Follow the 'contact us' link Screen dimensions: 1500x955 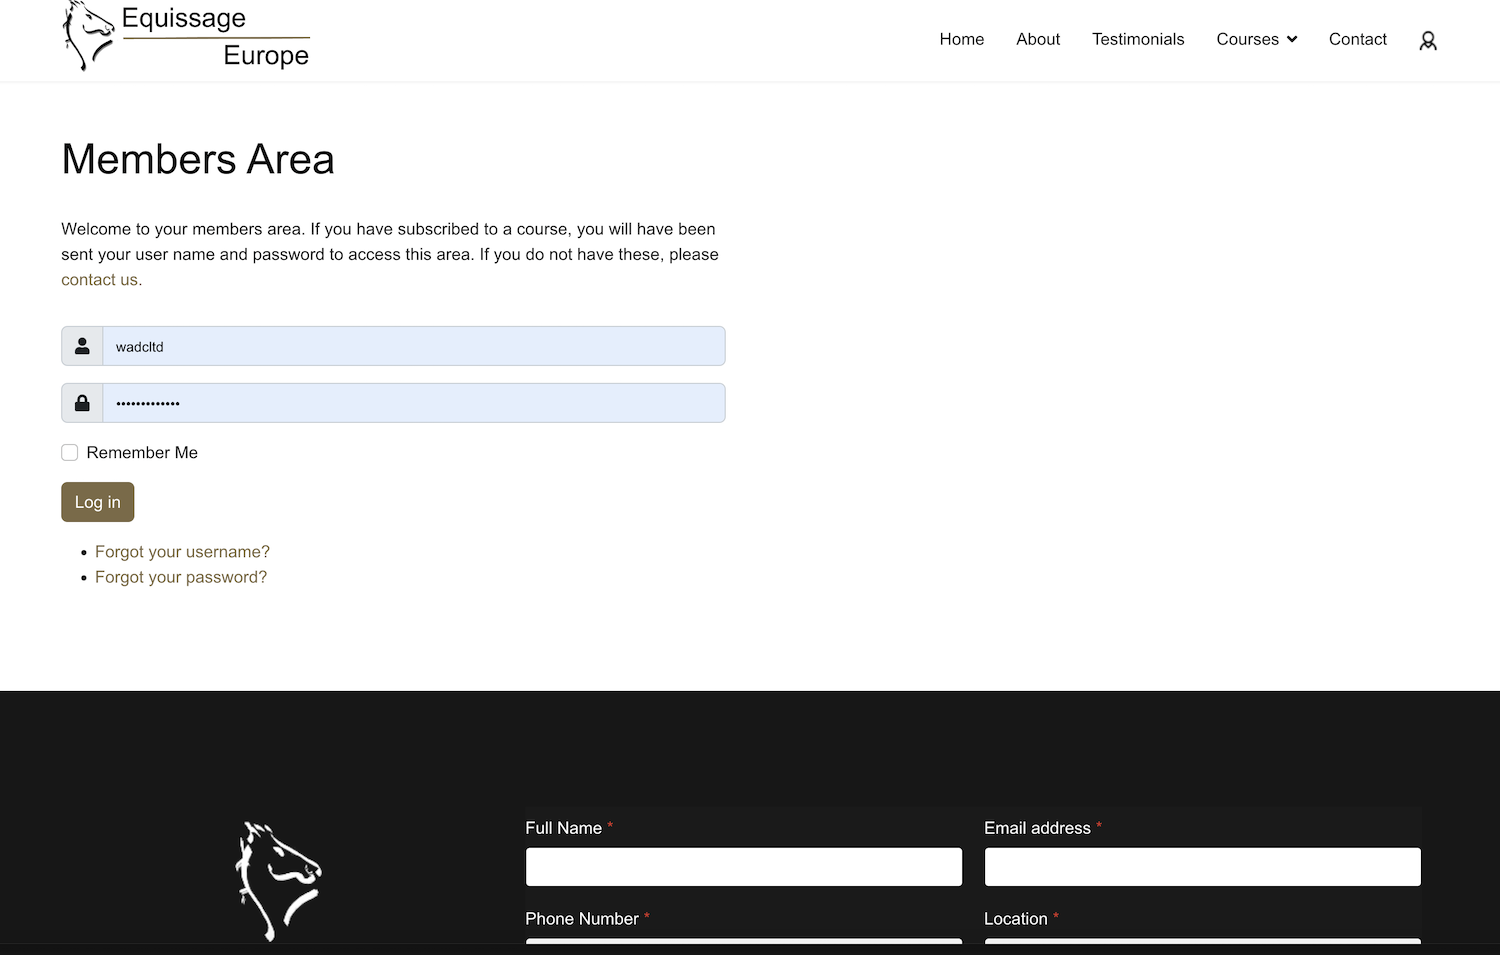coord(101,280)
